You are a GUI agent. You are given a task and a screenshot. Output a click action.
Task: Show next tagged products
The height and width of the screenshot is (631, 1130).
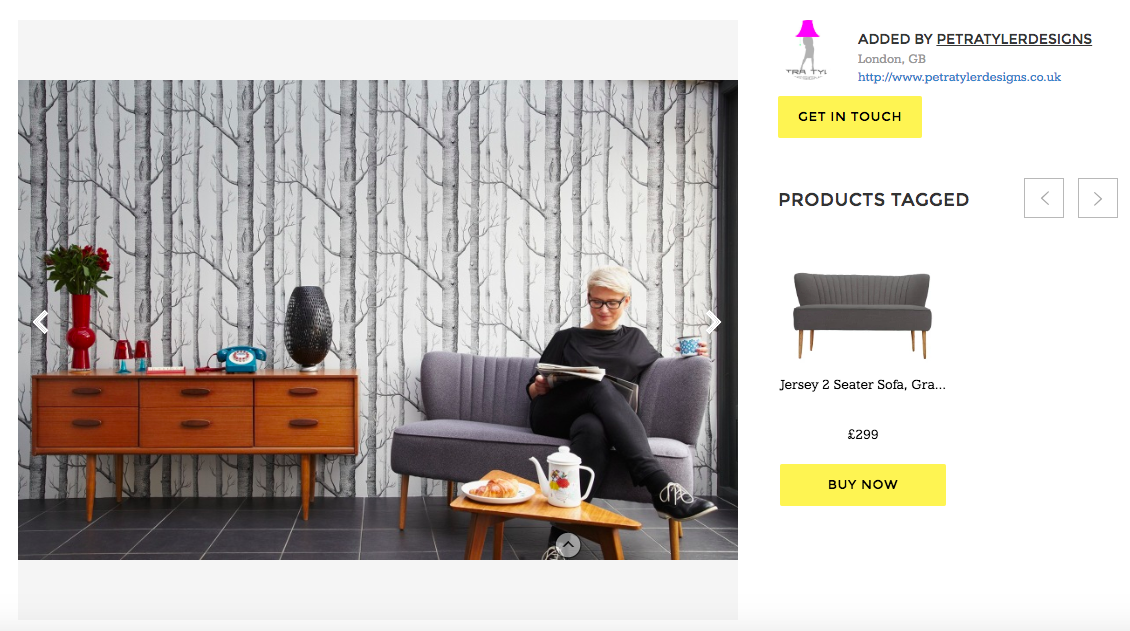click(x=1098, y=198)
